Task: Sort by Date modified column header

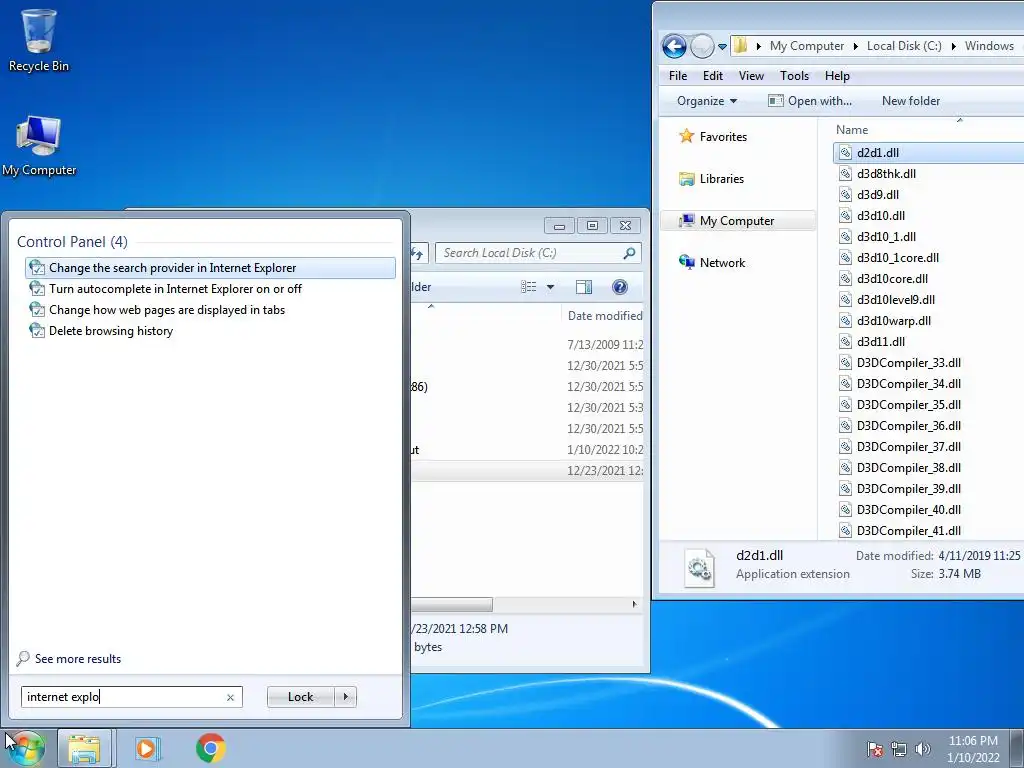Action: click(605, 315)
